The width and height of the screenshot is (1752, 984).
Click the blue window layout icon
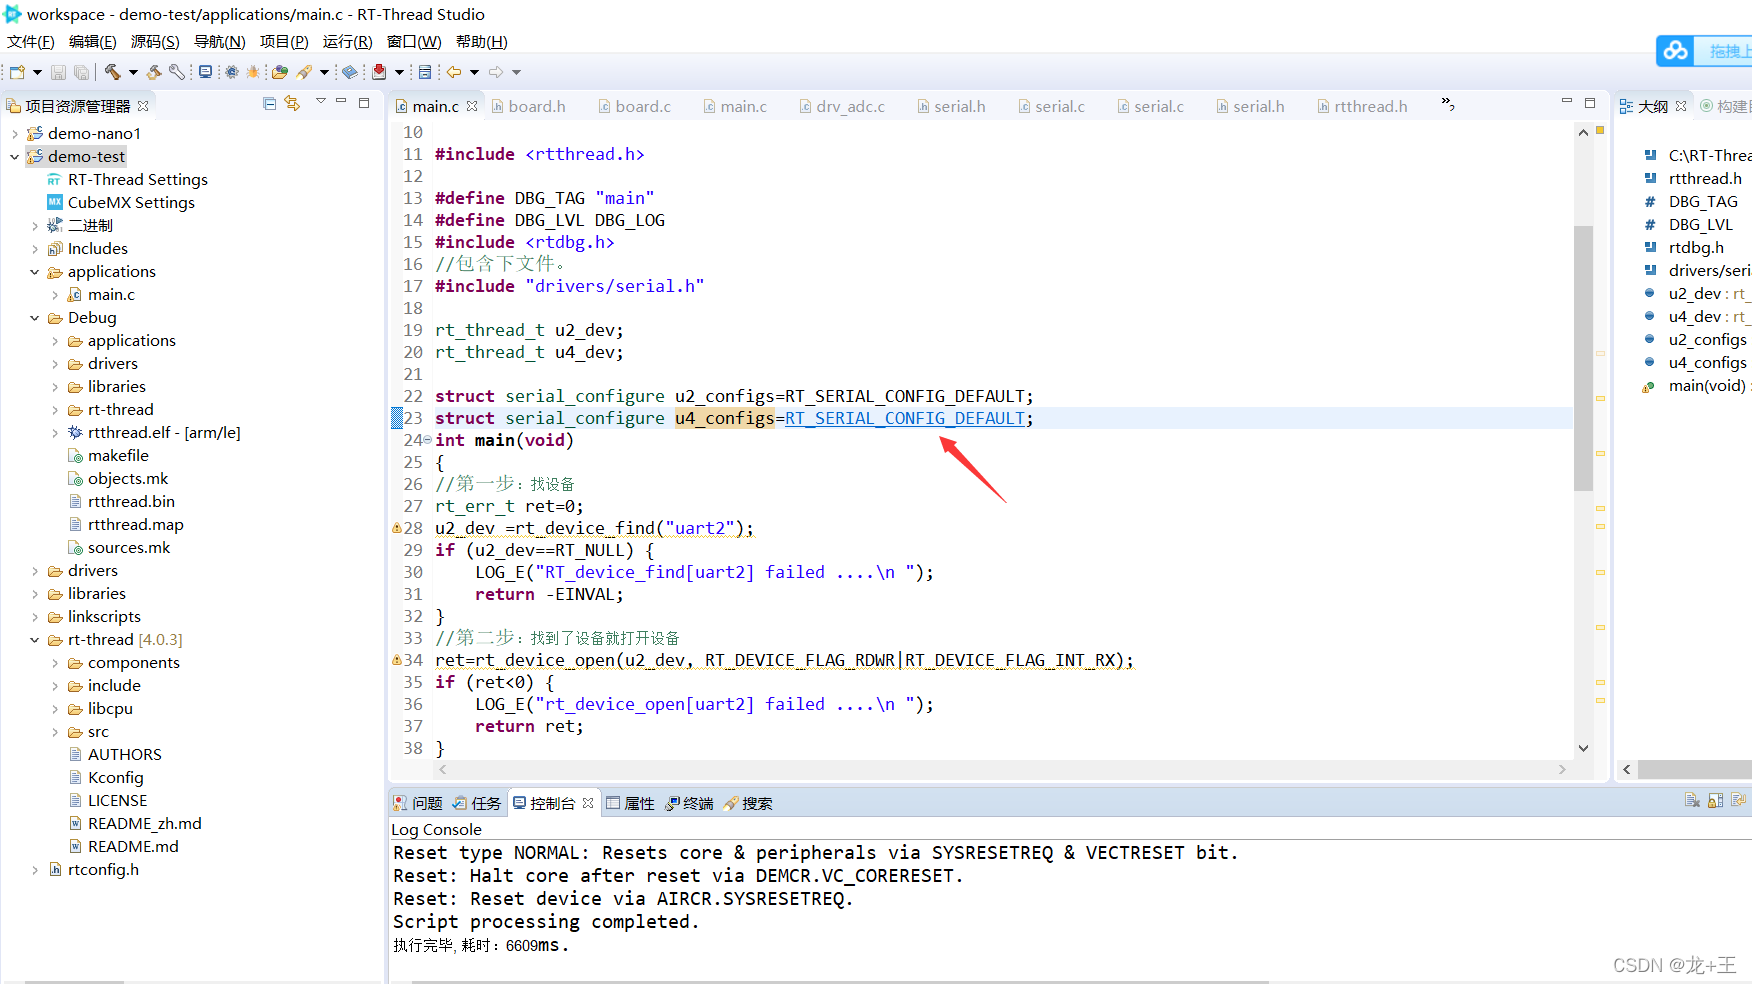tap(425, 72)
